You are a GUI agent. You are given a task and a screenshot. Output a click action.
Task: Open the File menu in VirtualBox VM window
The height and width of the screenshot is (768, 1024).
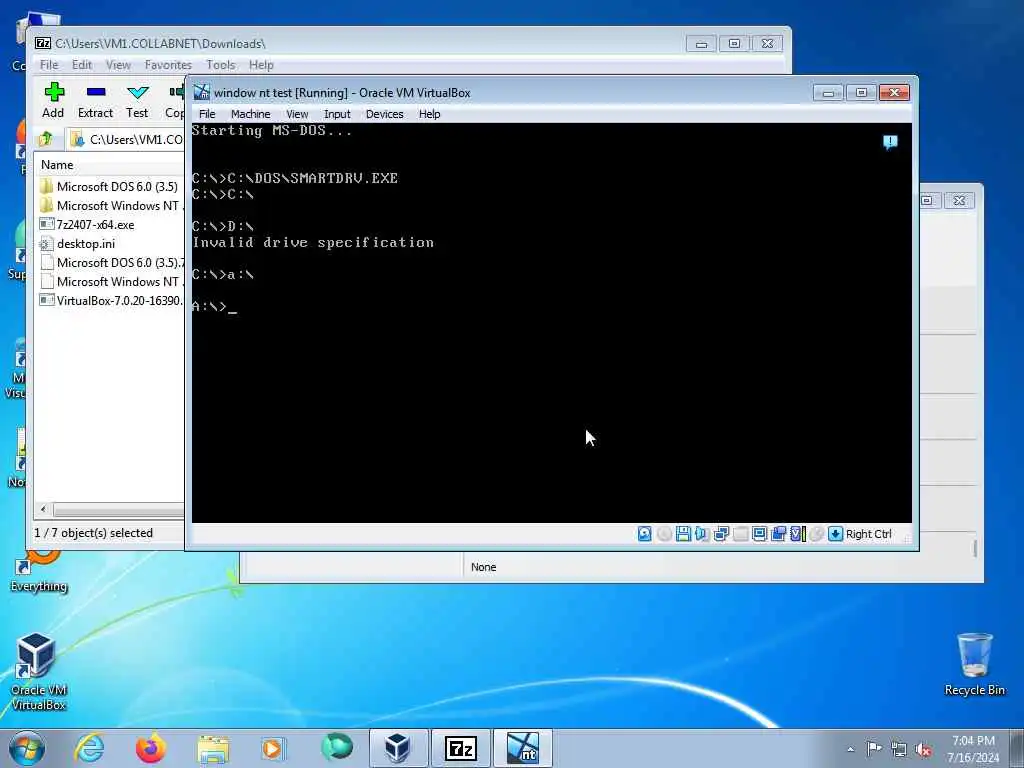tap(207, 114)
